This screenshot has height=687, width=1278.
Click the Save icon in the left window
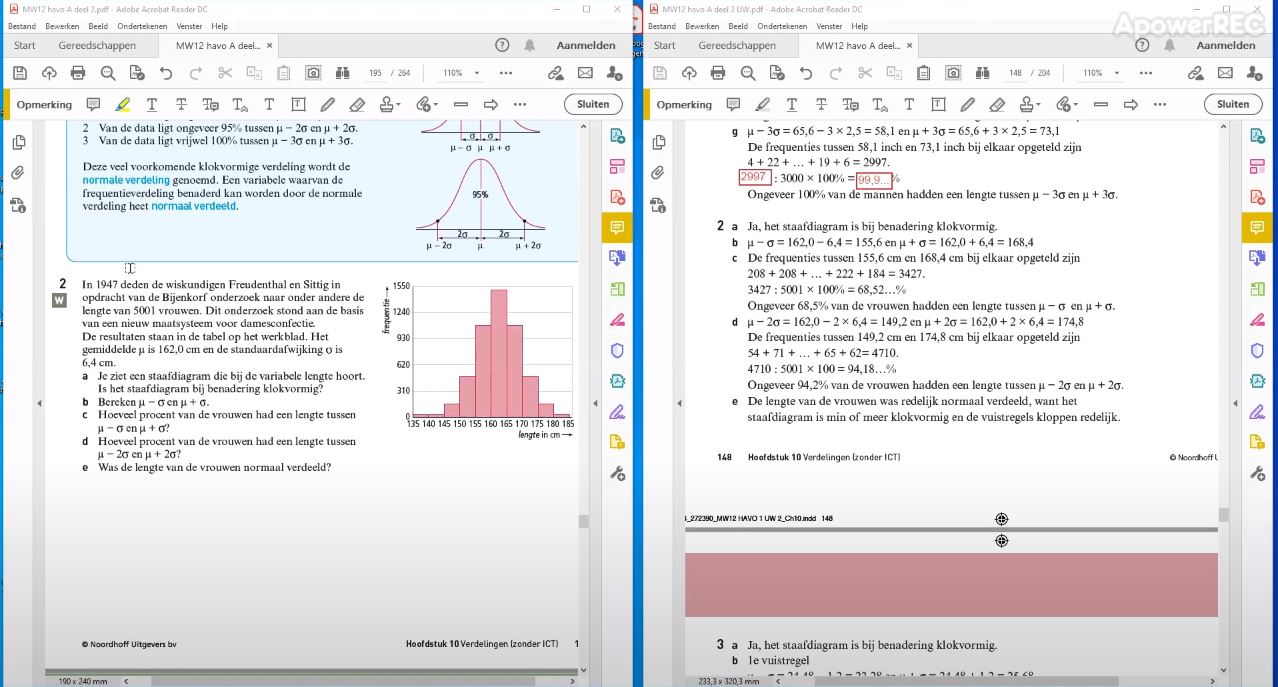[19, 73]
